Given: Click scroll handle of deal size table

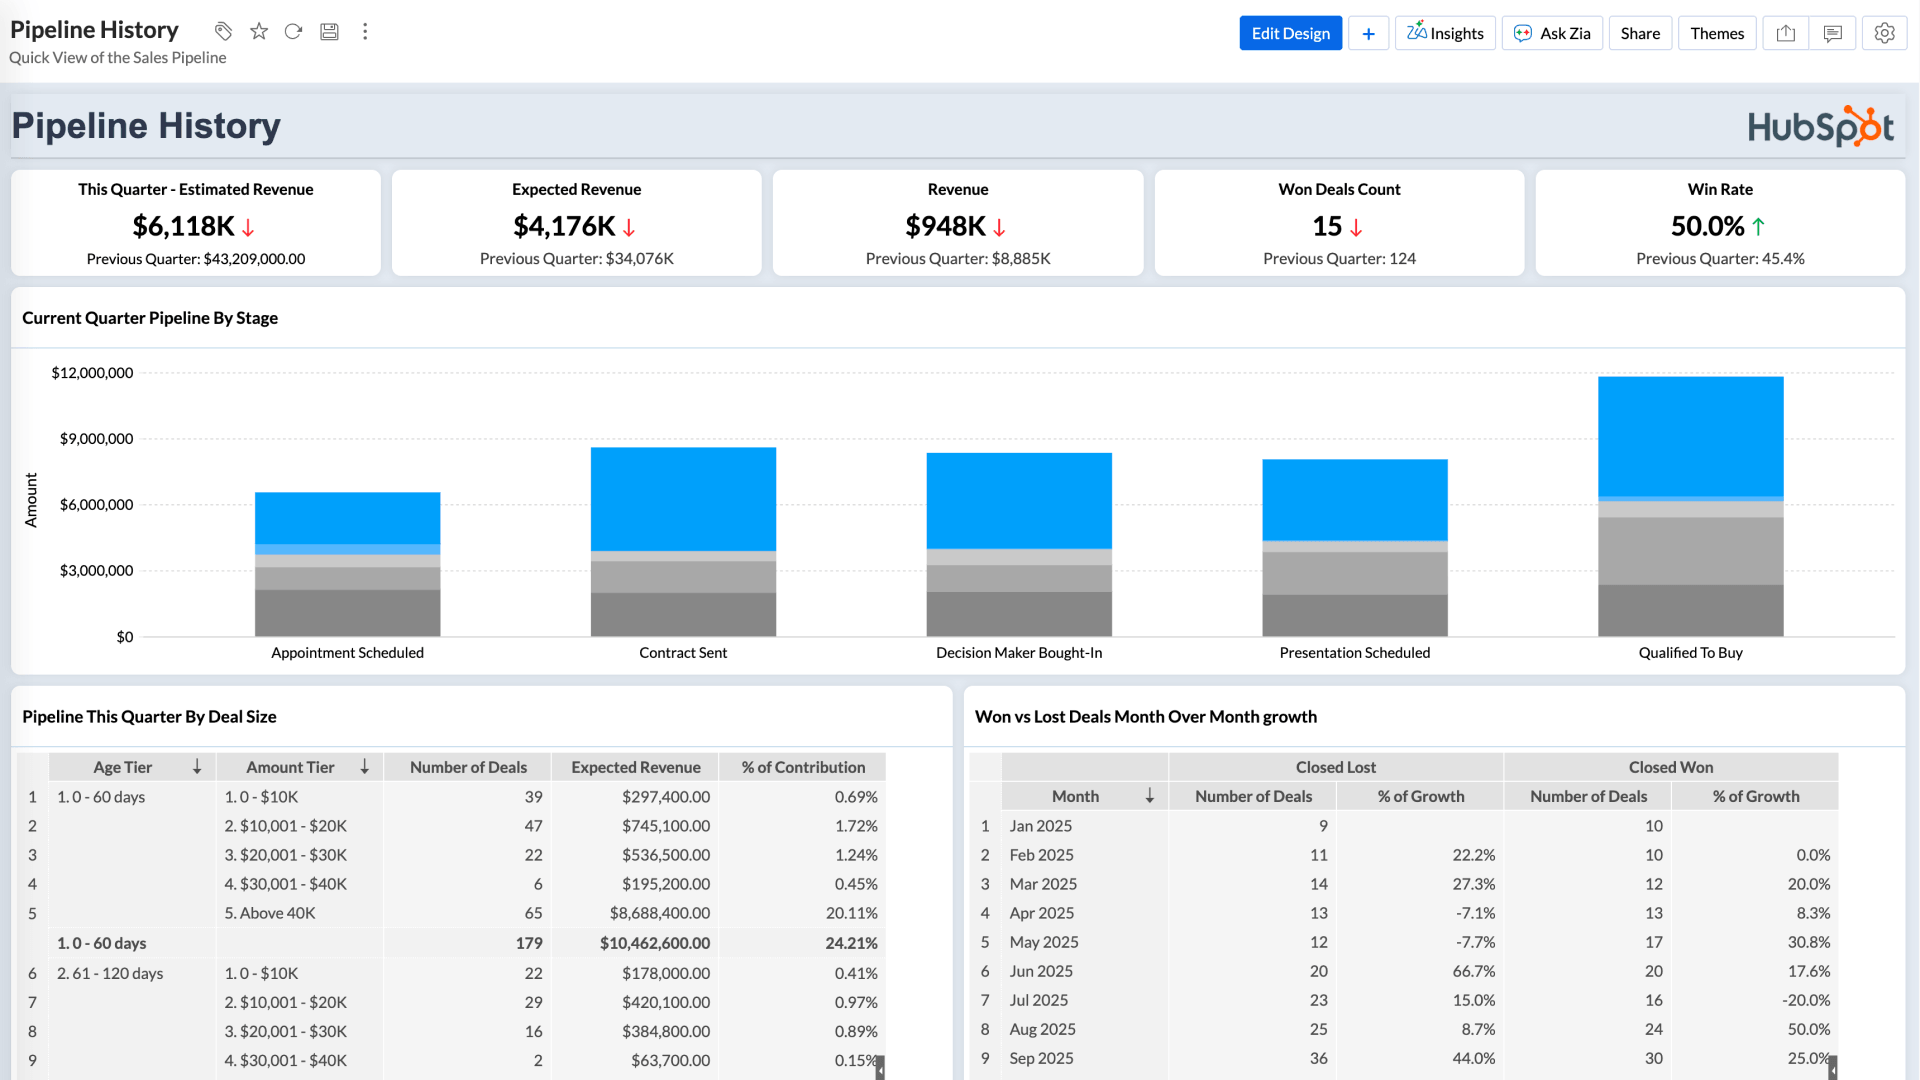Looking at the screenshot, I should (880, 1068).
